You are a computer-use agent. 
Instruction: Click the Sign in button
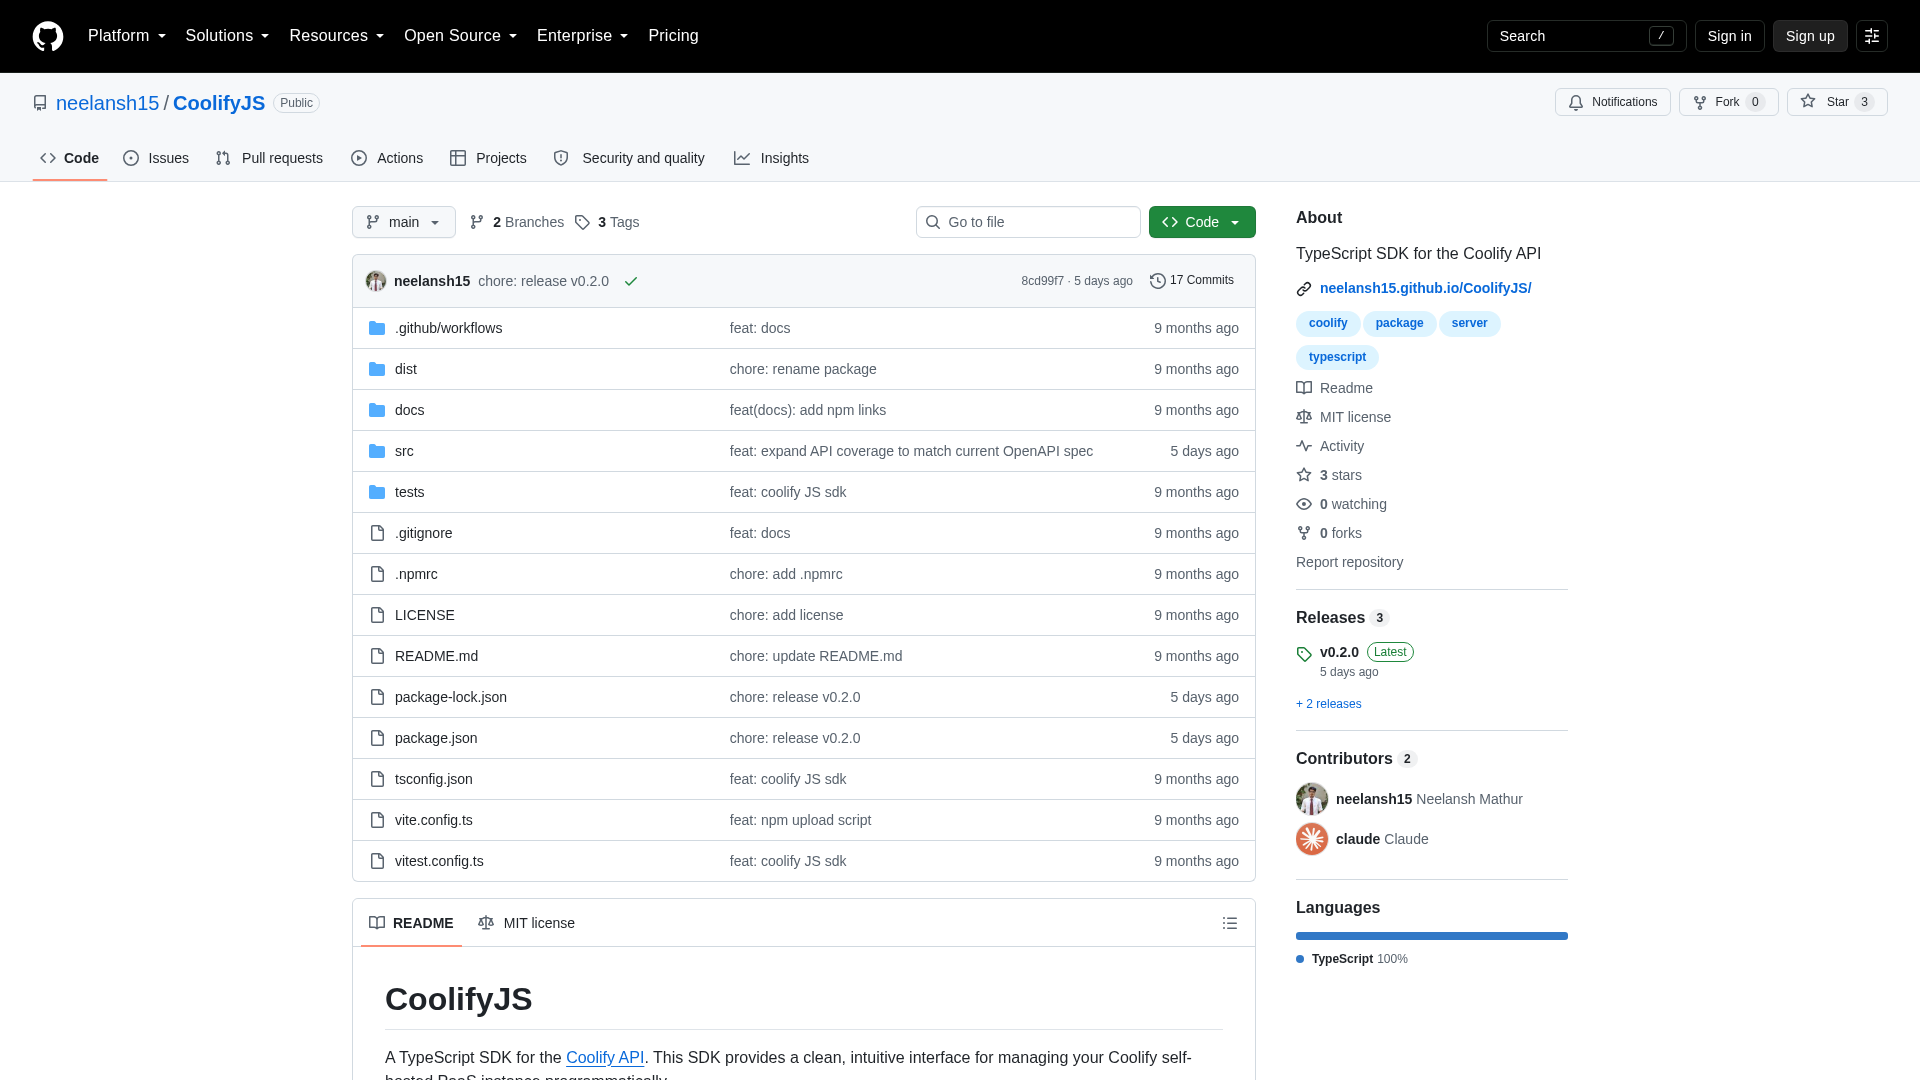(1729, 36)
